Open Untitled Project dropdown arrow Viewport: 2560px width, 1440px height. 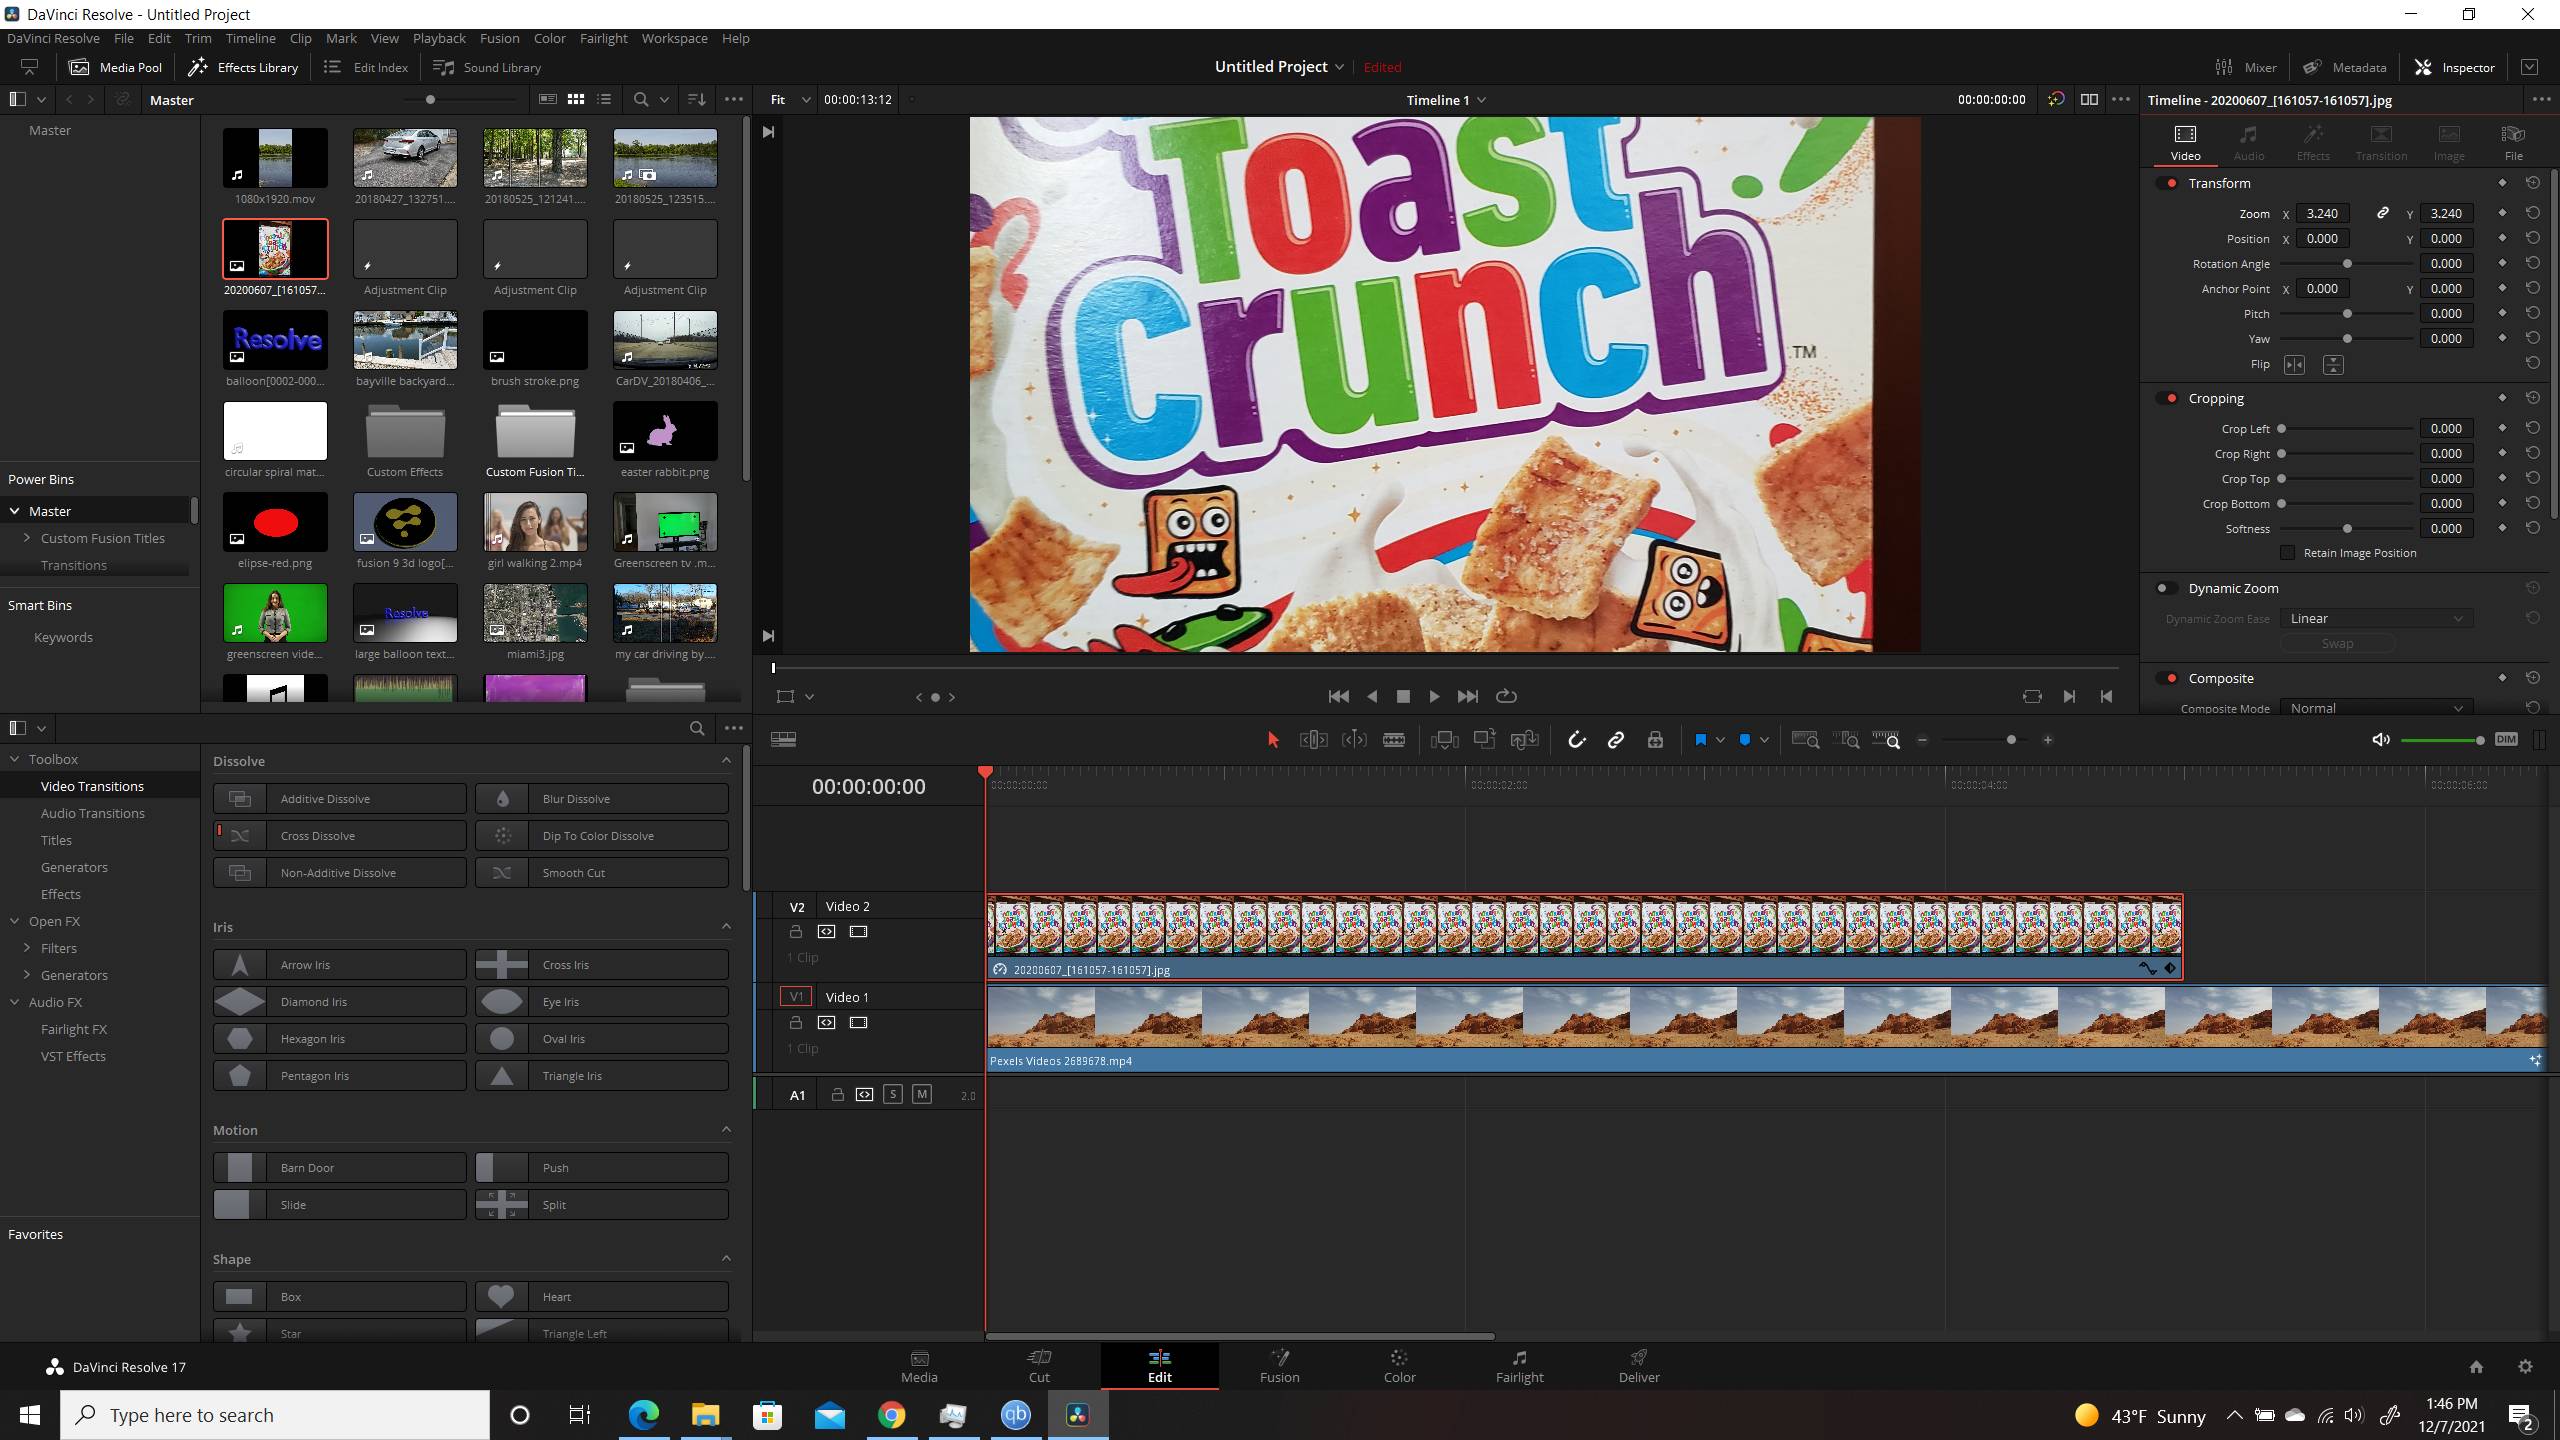coord(1339,67)
